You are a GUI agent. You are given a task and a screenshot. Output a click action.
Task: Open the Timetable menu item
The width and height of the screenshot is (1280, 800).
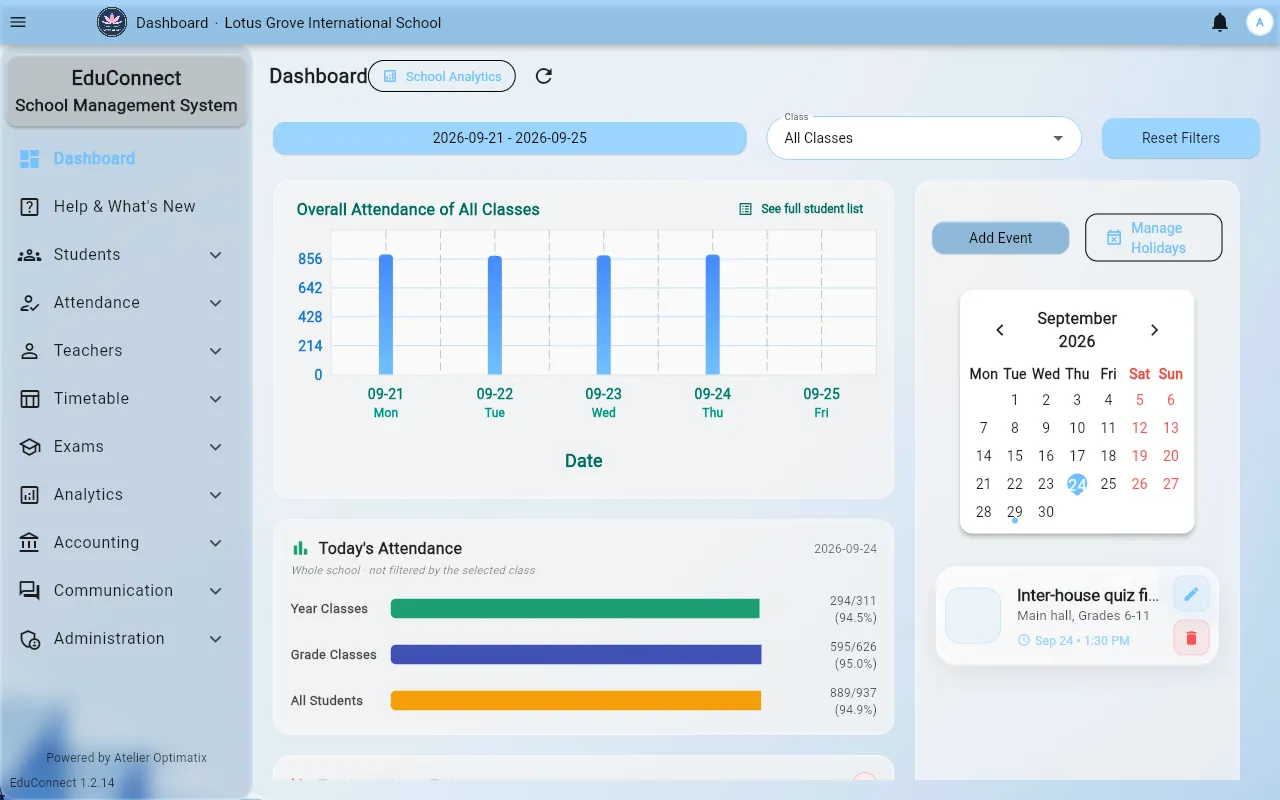tap(126, 399)
